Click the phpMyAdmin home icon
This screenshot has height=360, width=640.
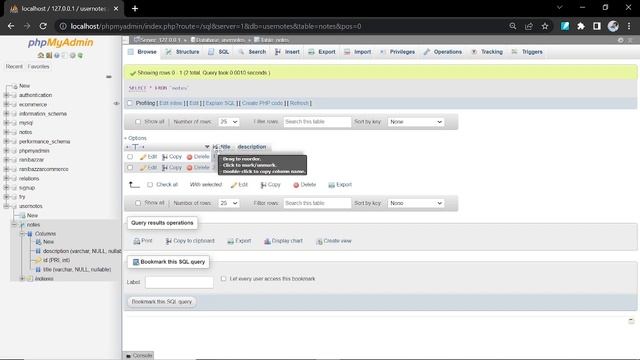pyautogui.click(x=40, y=55)
